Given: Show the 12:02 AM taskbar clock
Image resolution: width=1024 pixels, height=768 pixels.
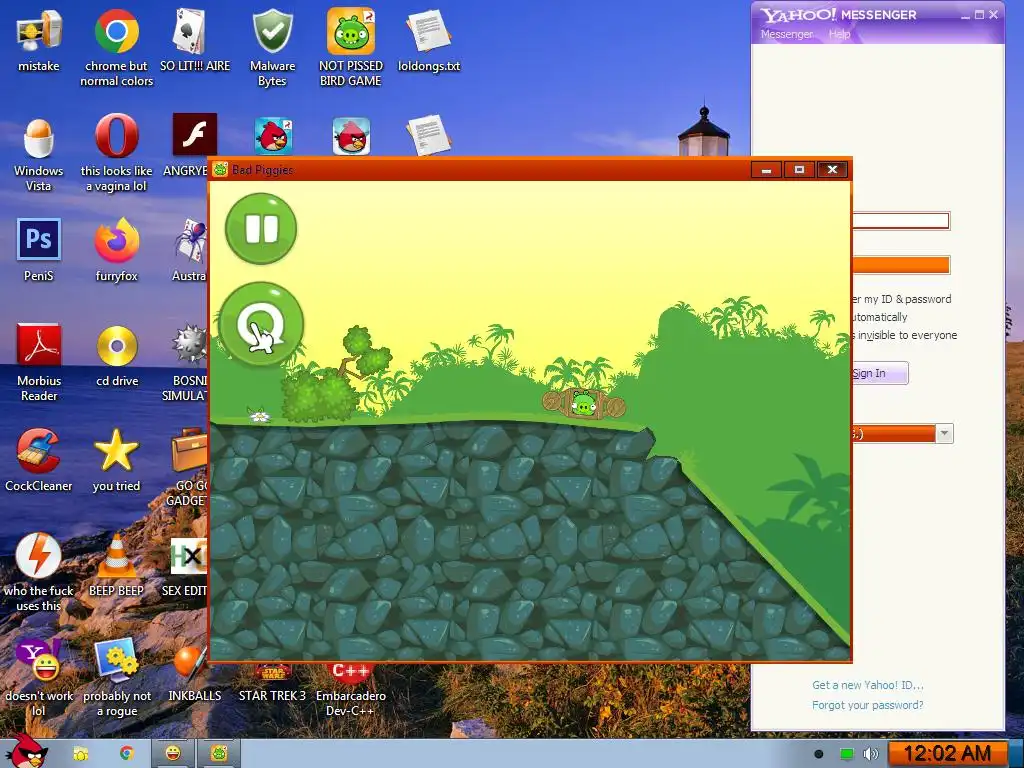Looking at the screenshot, I should [x=947, y=754].
